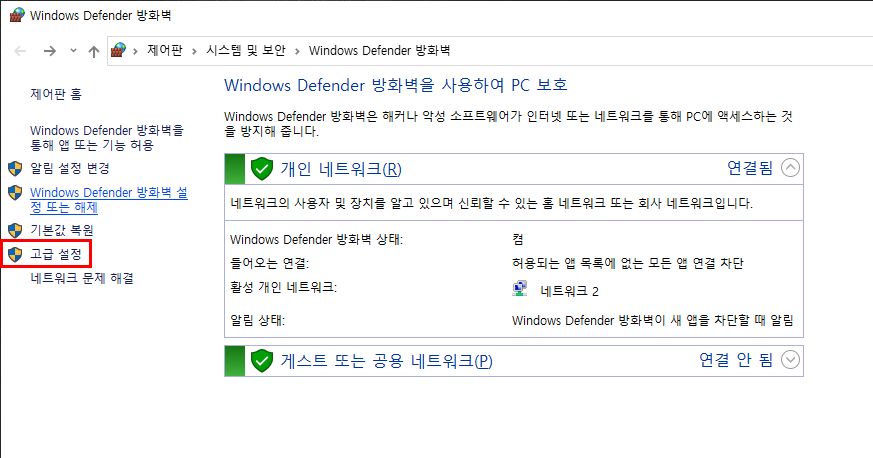873x458 pixels.
Task: Click green shield icon of 게스트 또는 공용 네트워크
Action: click(x=262, y=361)
